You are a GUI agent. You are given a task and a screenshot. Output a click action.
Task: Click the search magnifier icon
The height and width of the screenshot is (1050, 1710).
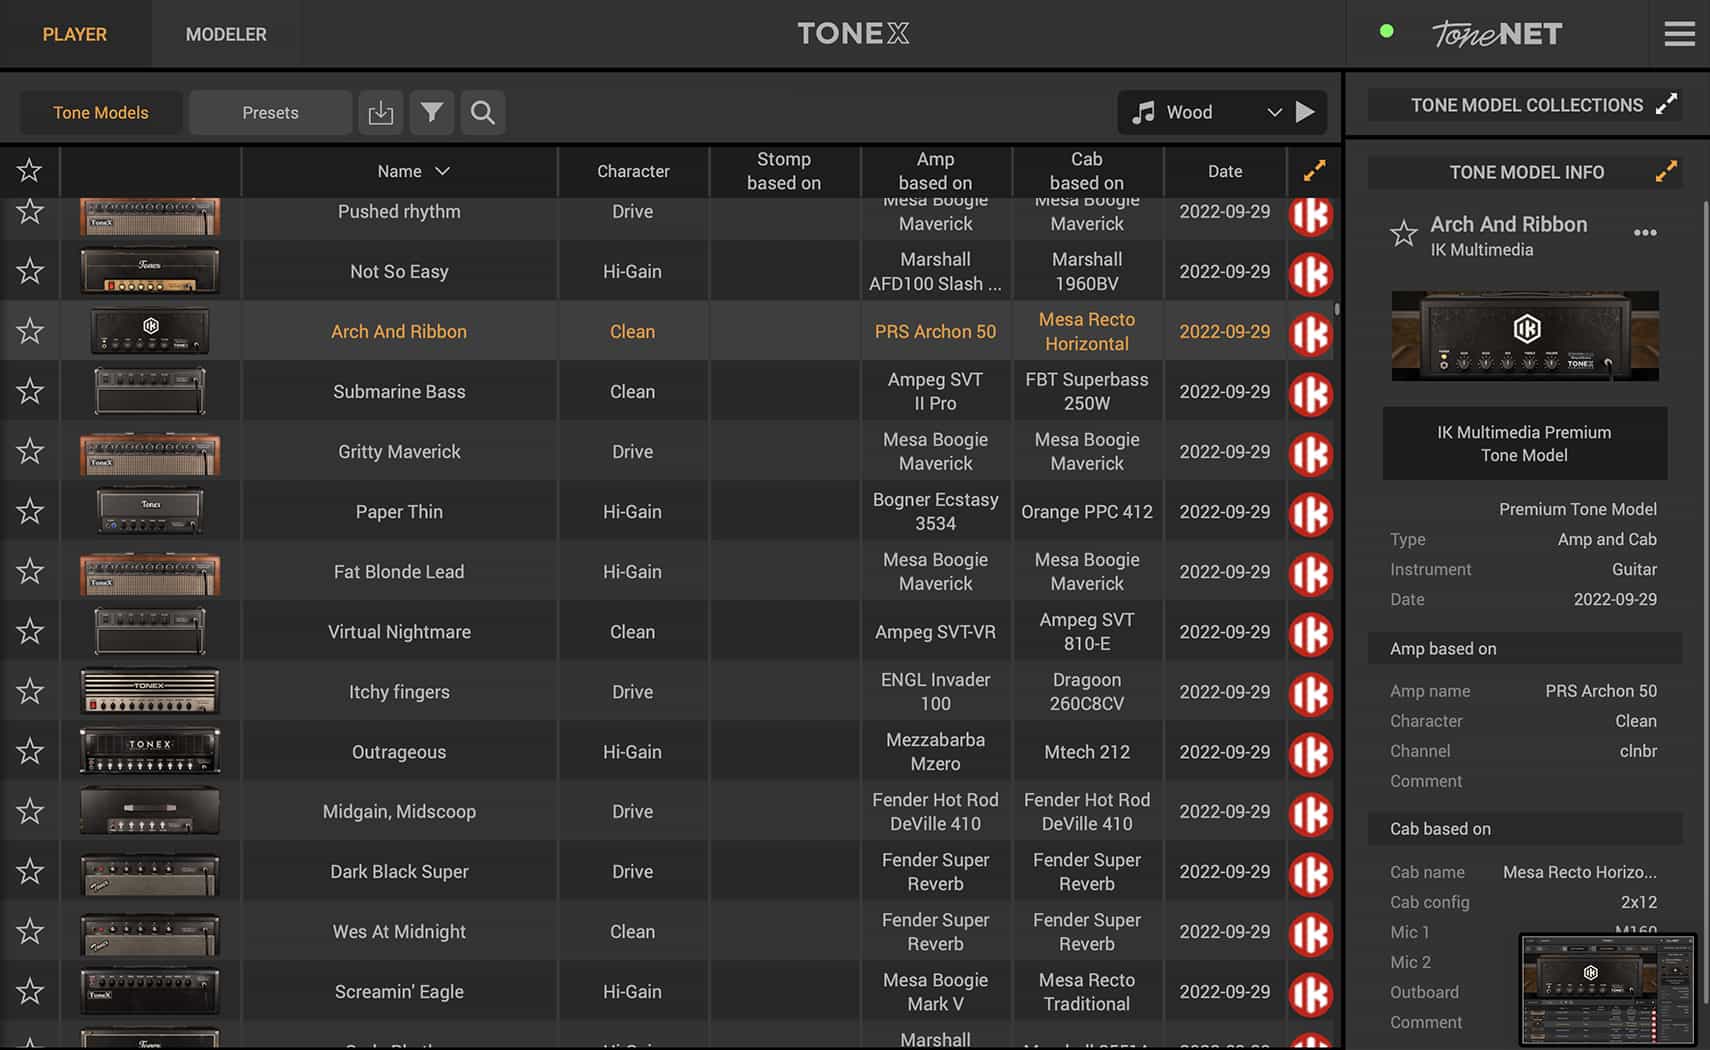tap(482, 112)
